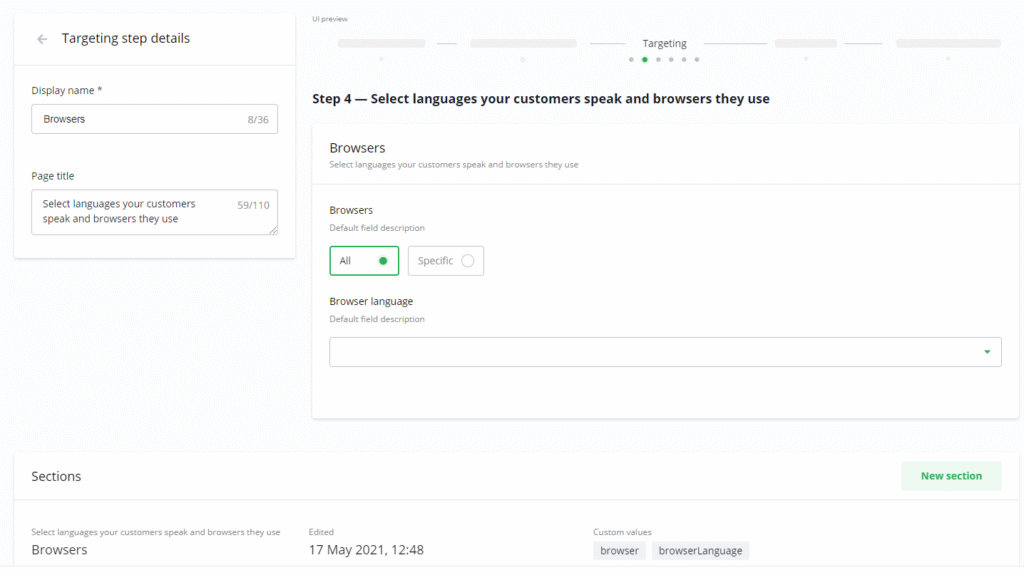The height and width of the screenshot is (575, 1024).
Task: Select the Targeting step in progress bar
Action: [664, 44]
